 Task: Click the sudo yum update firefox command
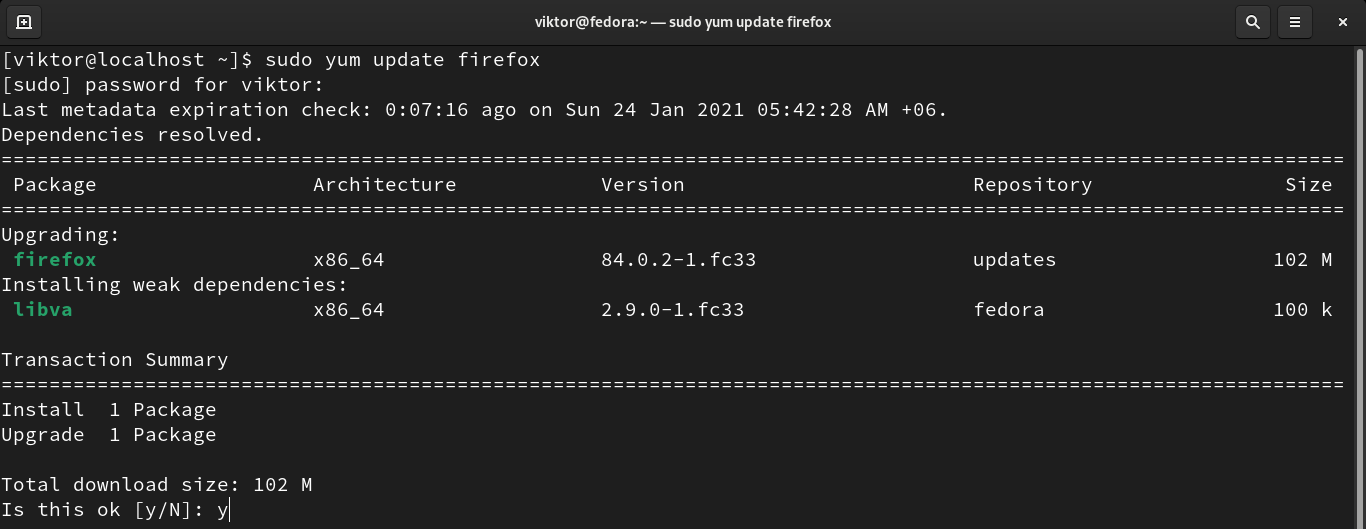[x=402, y=60]
